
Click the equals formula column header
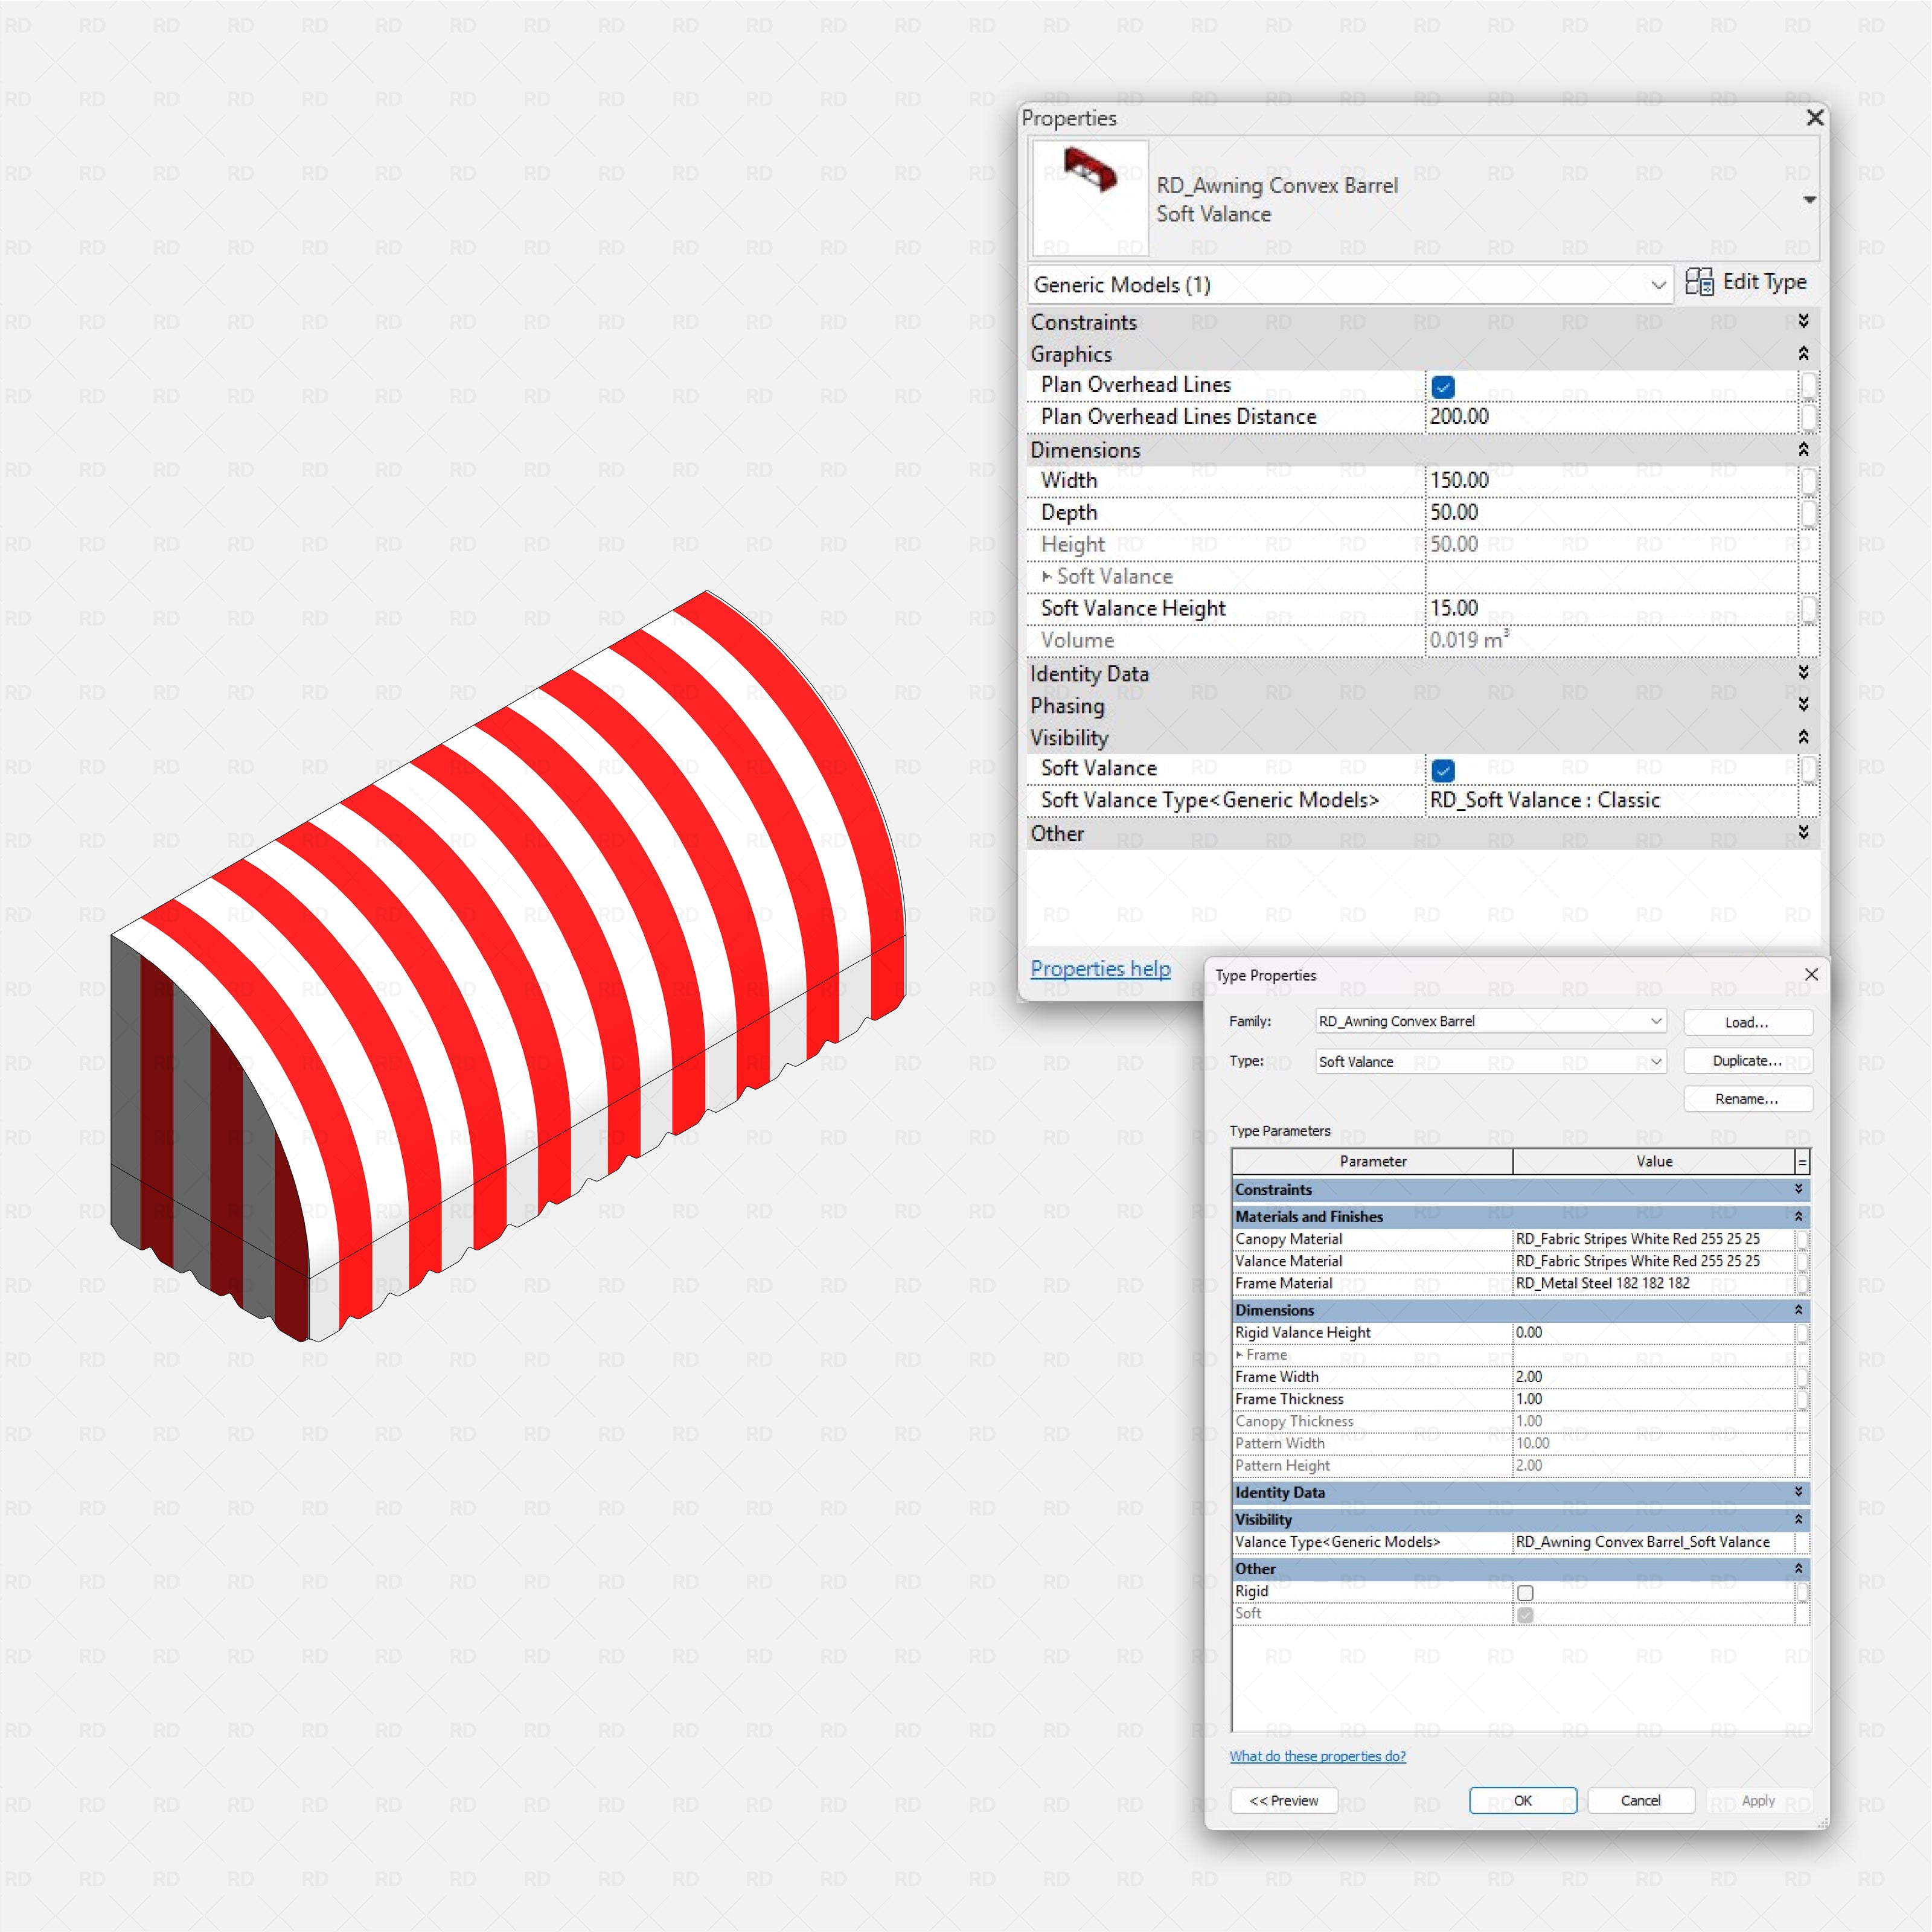coord(1802,1161)
